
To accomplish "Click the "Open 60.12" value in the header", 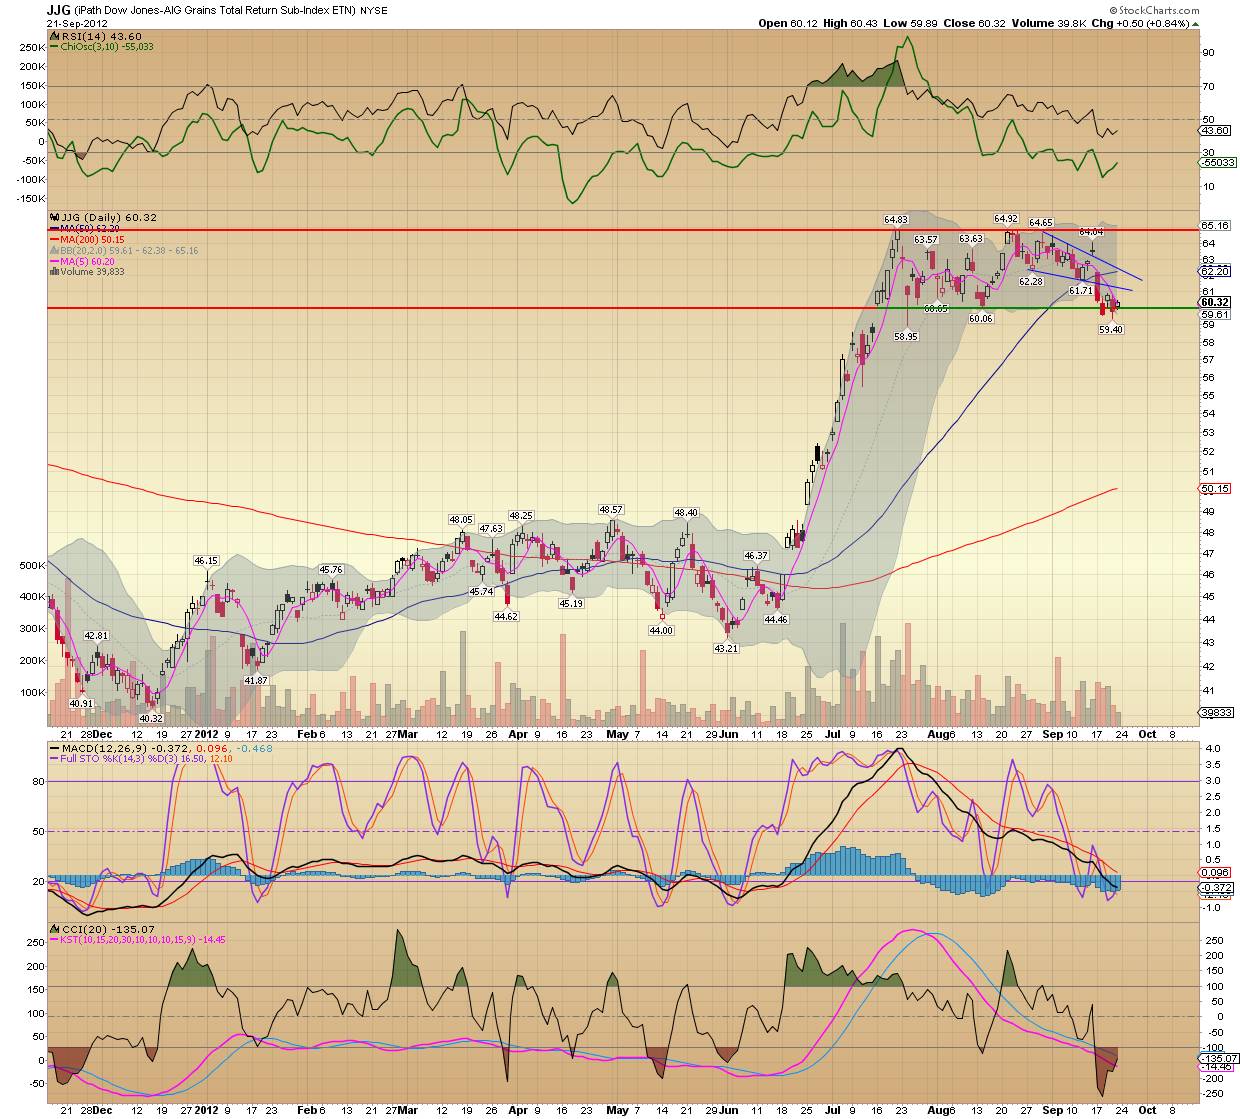I will 788,23.
